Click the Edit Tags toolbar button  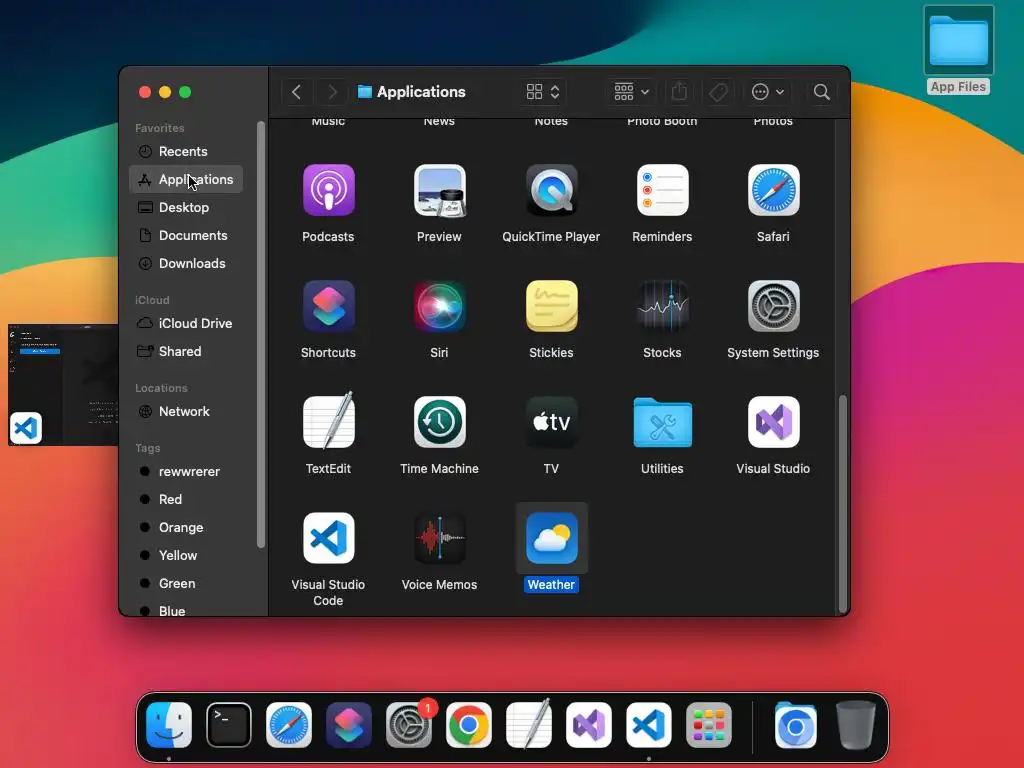[718, 92]
